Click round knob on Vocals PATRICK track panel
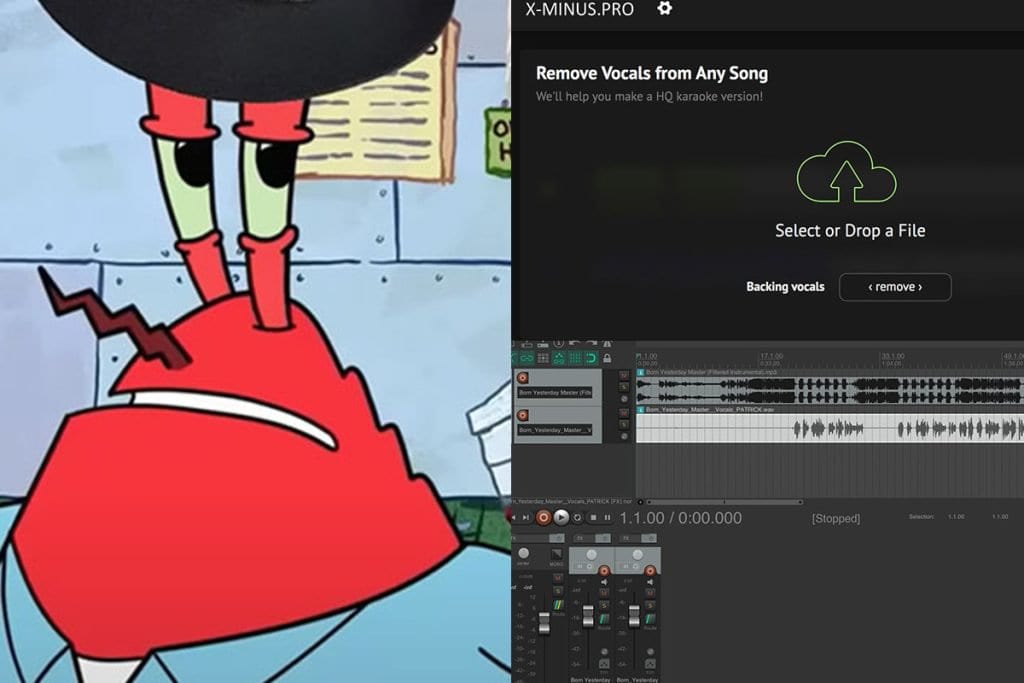The height and width of the screenshot is (683, 1024). coord(624,436)
